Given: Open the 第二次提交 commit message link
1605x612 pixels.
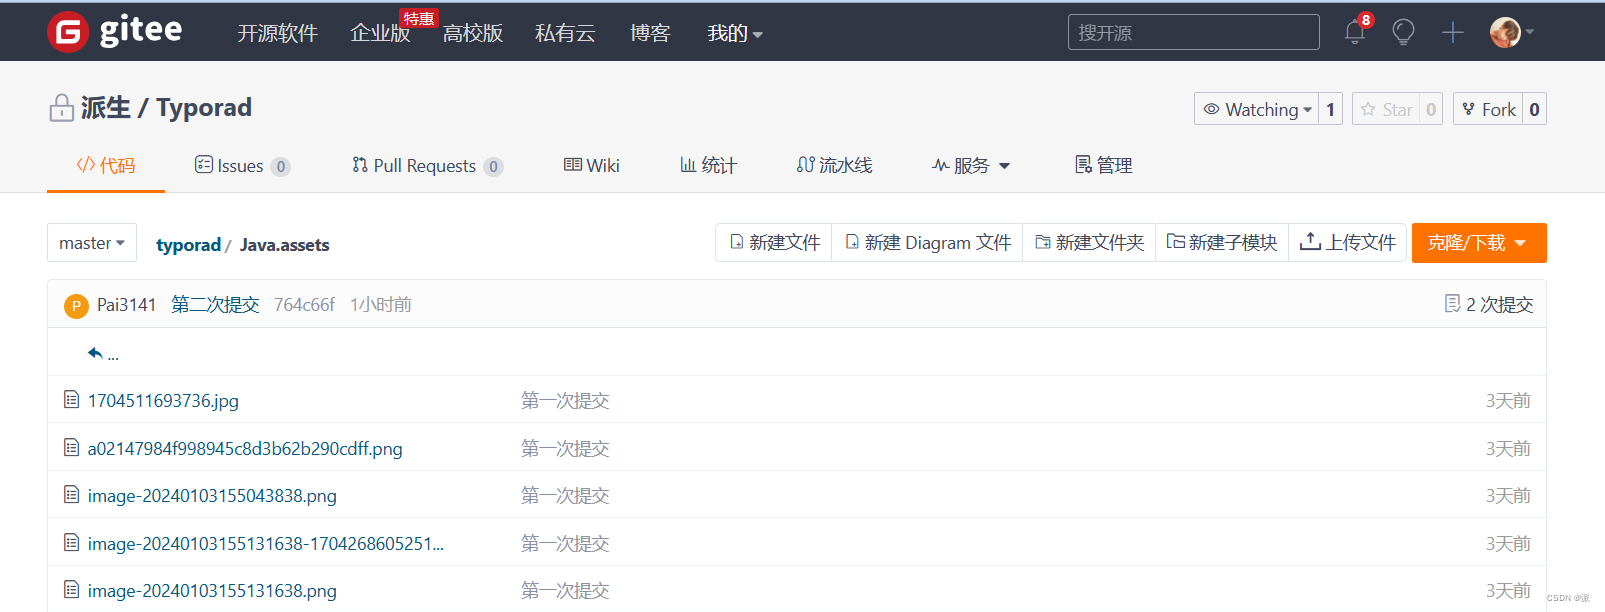Looking at the screenshot, I should pyautogui.click(x=215, y=304).
